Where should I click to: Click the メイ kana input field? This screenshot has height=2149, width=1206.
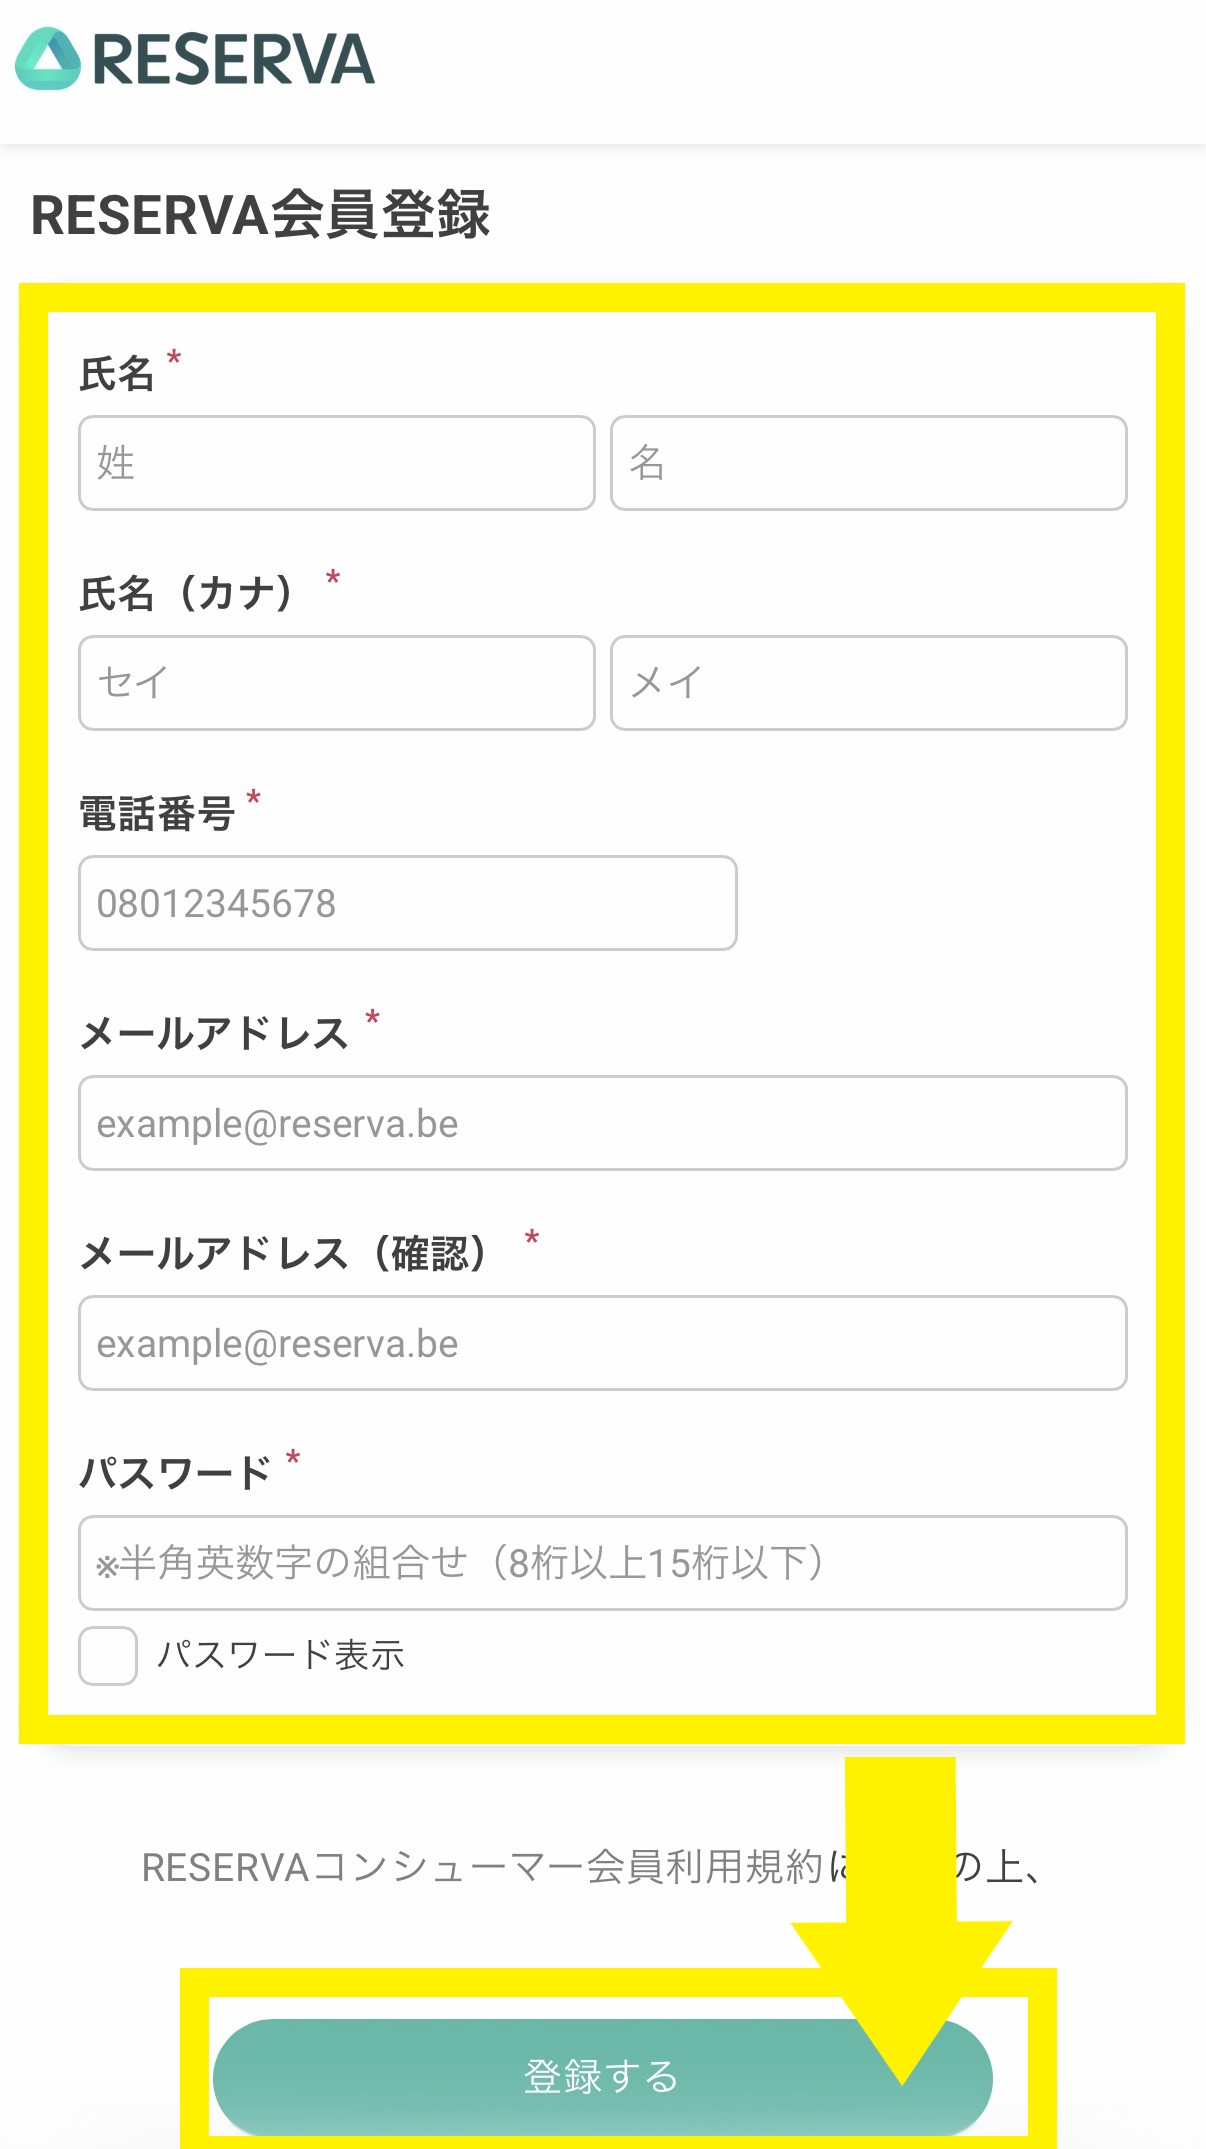868,683
